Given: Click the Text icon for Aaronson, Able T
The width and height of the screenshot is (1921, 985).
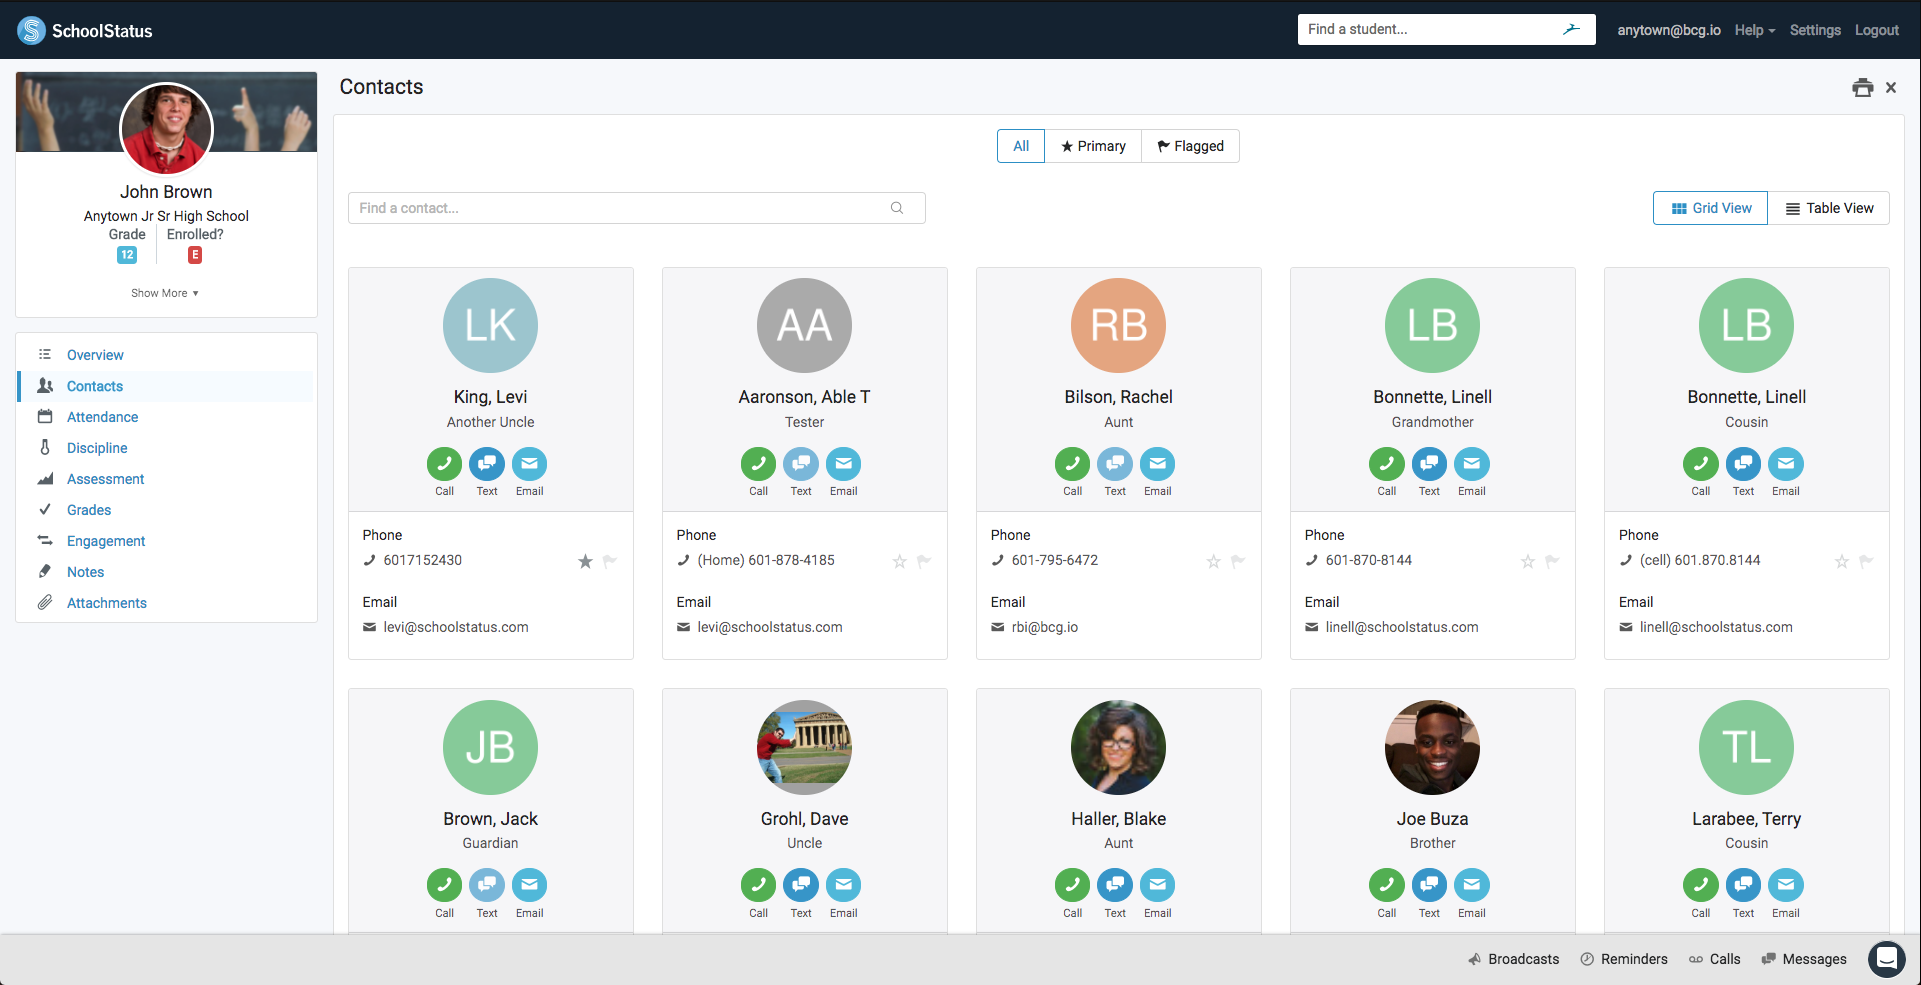Looking at the screenshot, I should coord(801,464).
